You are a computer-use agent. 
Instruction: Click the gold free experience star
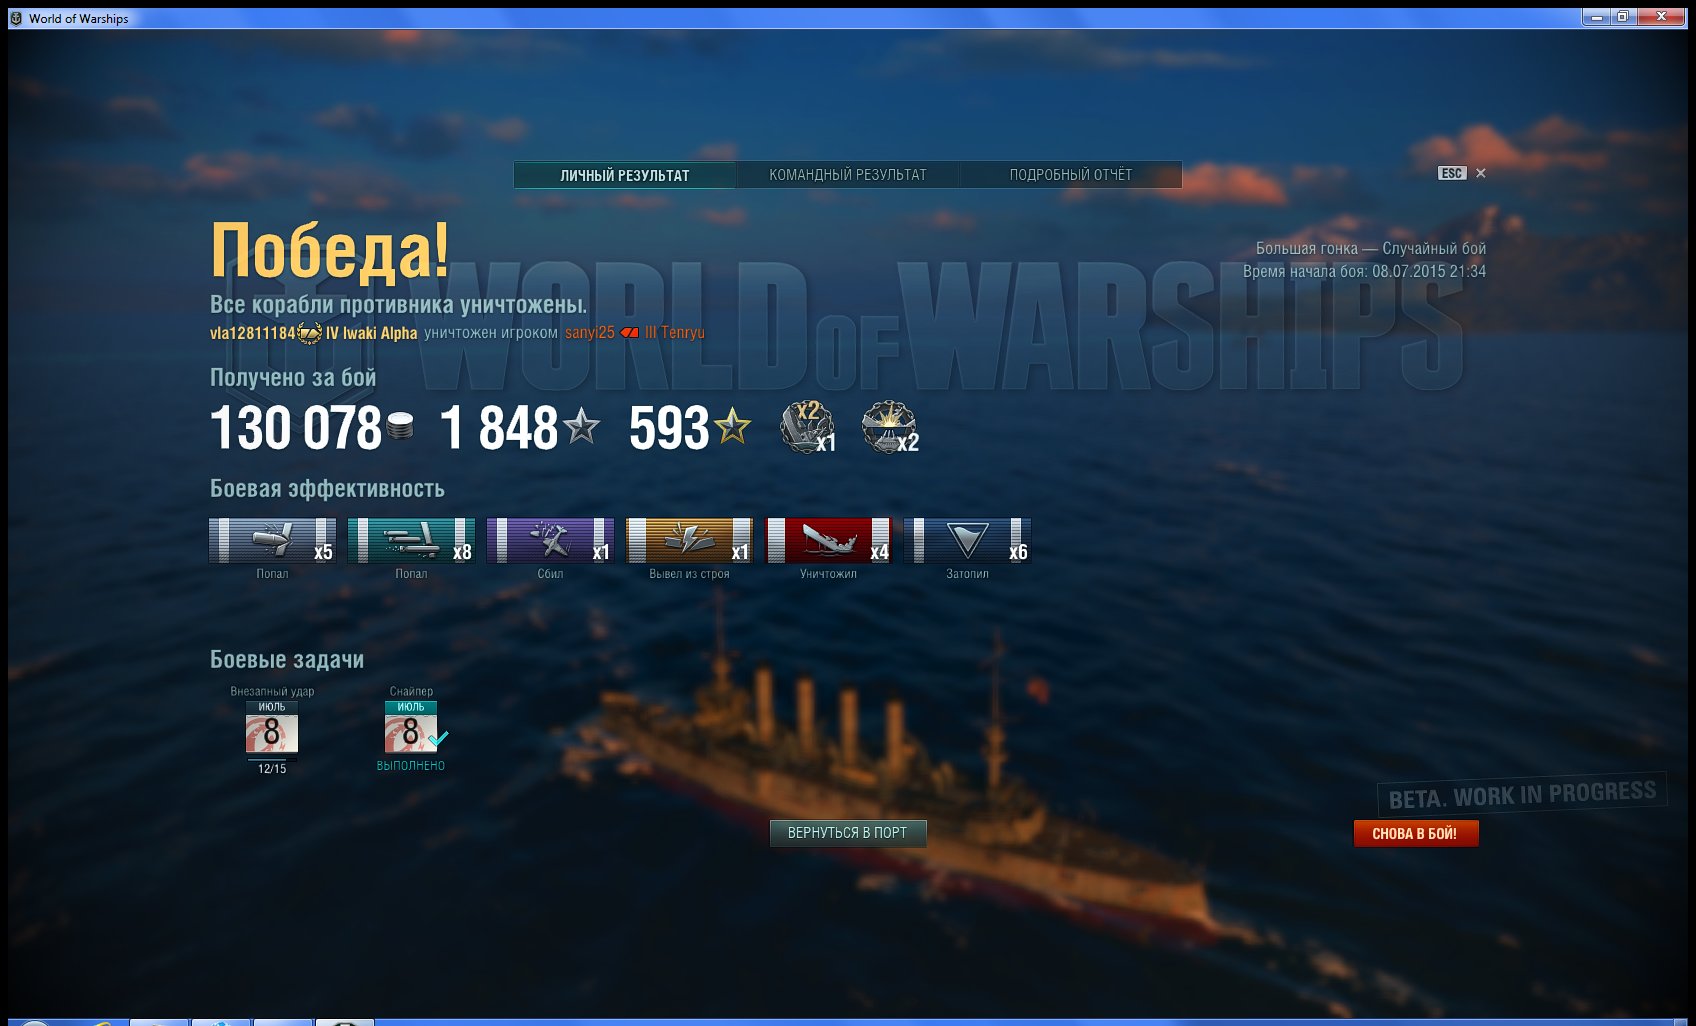point(733,426)
